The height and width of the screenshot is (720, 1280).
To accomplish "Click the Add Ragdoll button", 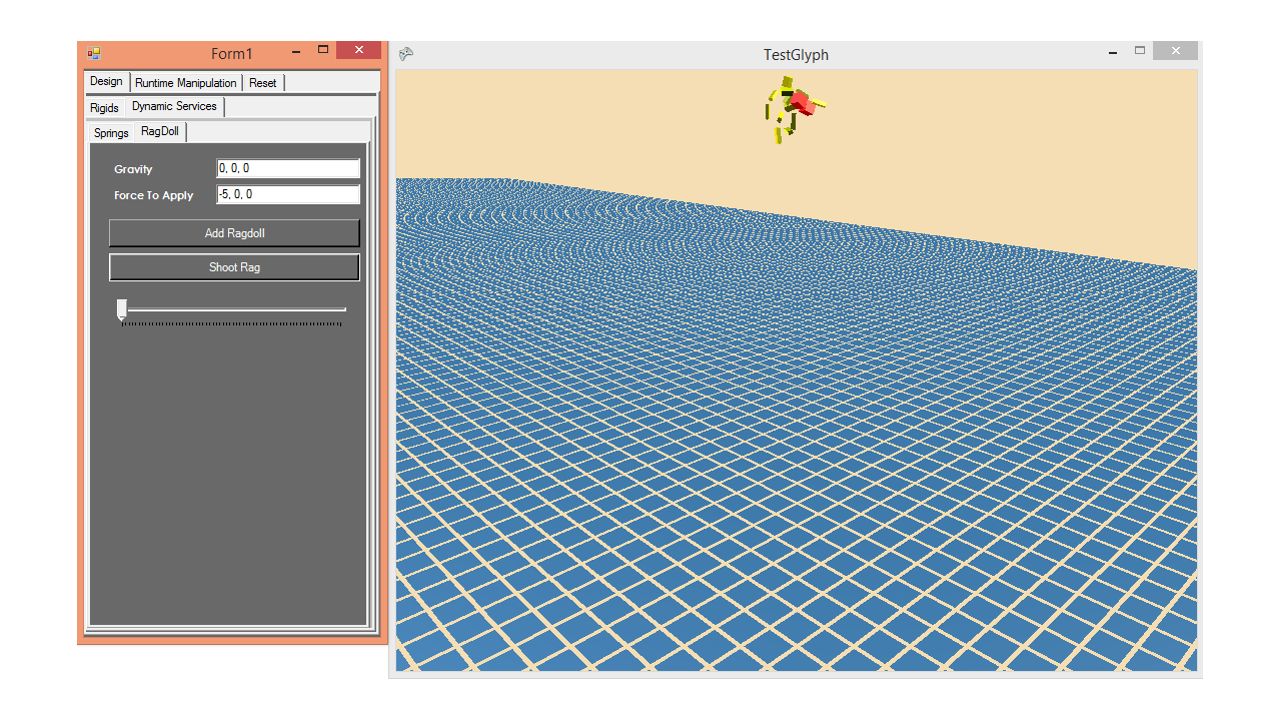I will [234, 233].
